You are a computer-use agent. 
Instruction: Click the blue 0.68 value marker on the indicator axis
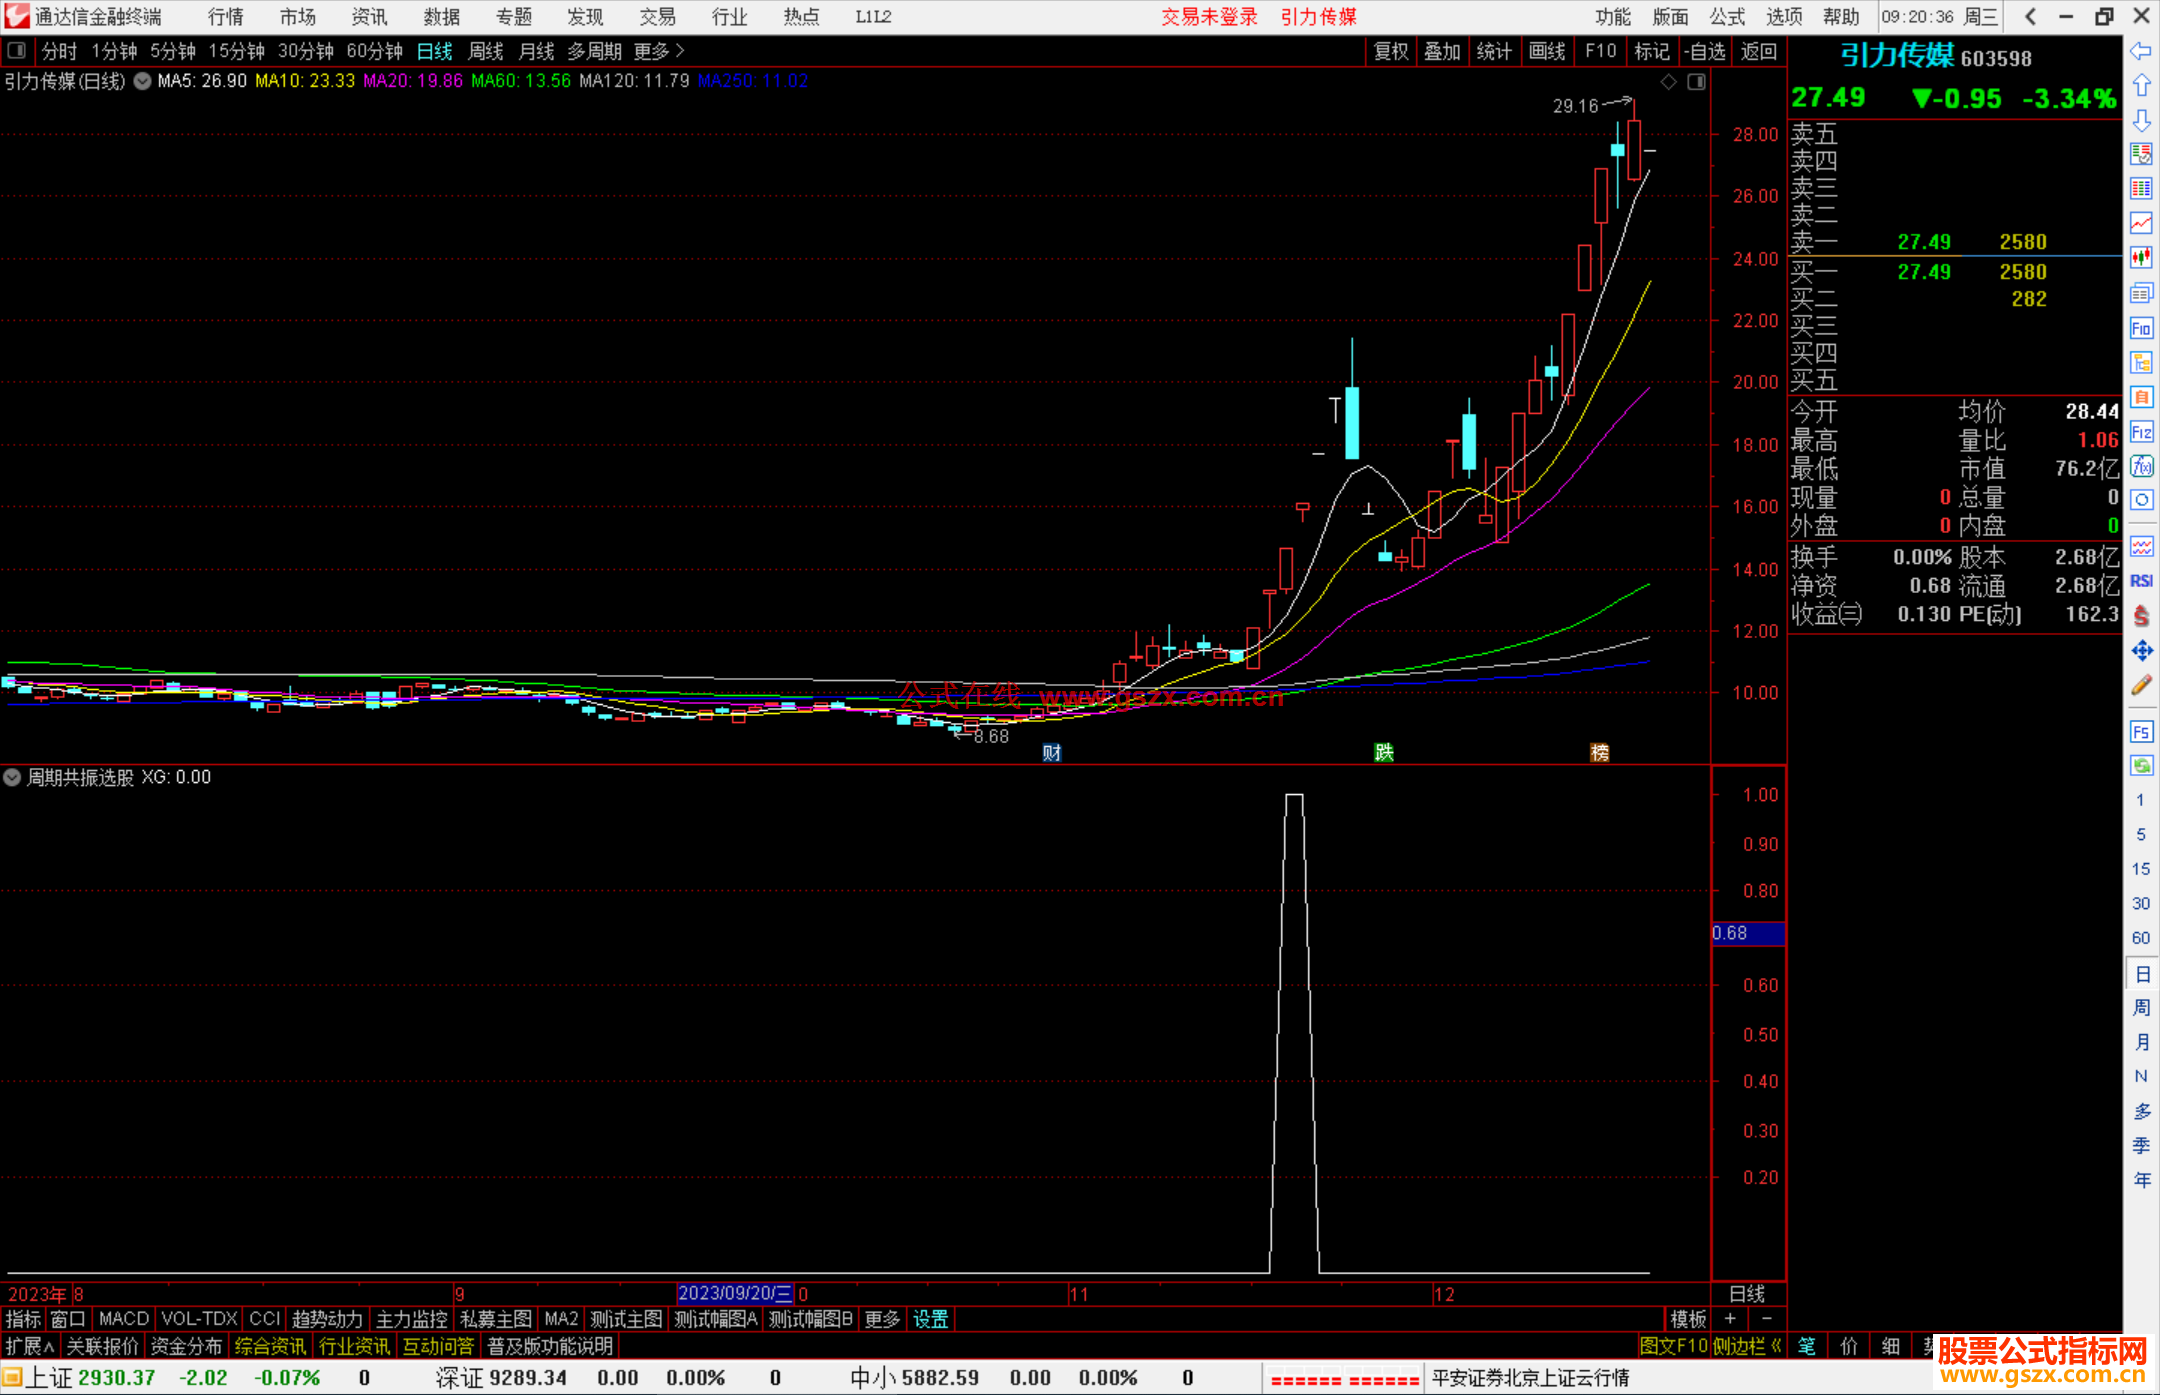click(1747, 933)
